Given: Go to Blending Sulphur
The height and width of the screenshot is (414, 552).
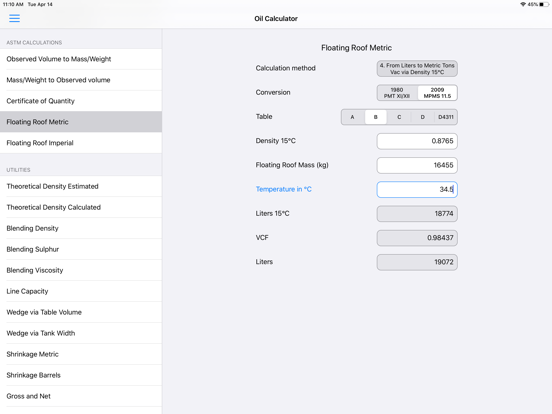Looking at the screenshot, I should tap(81, 249).
